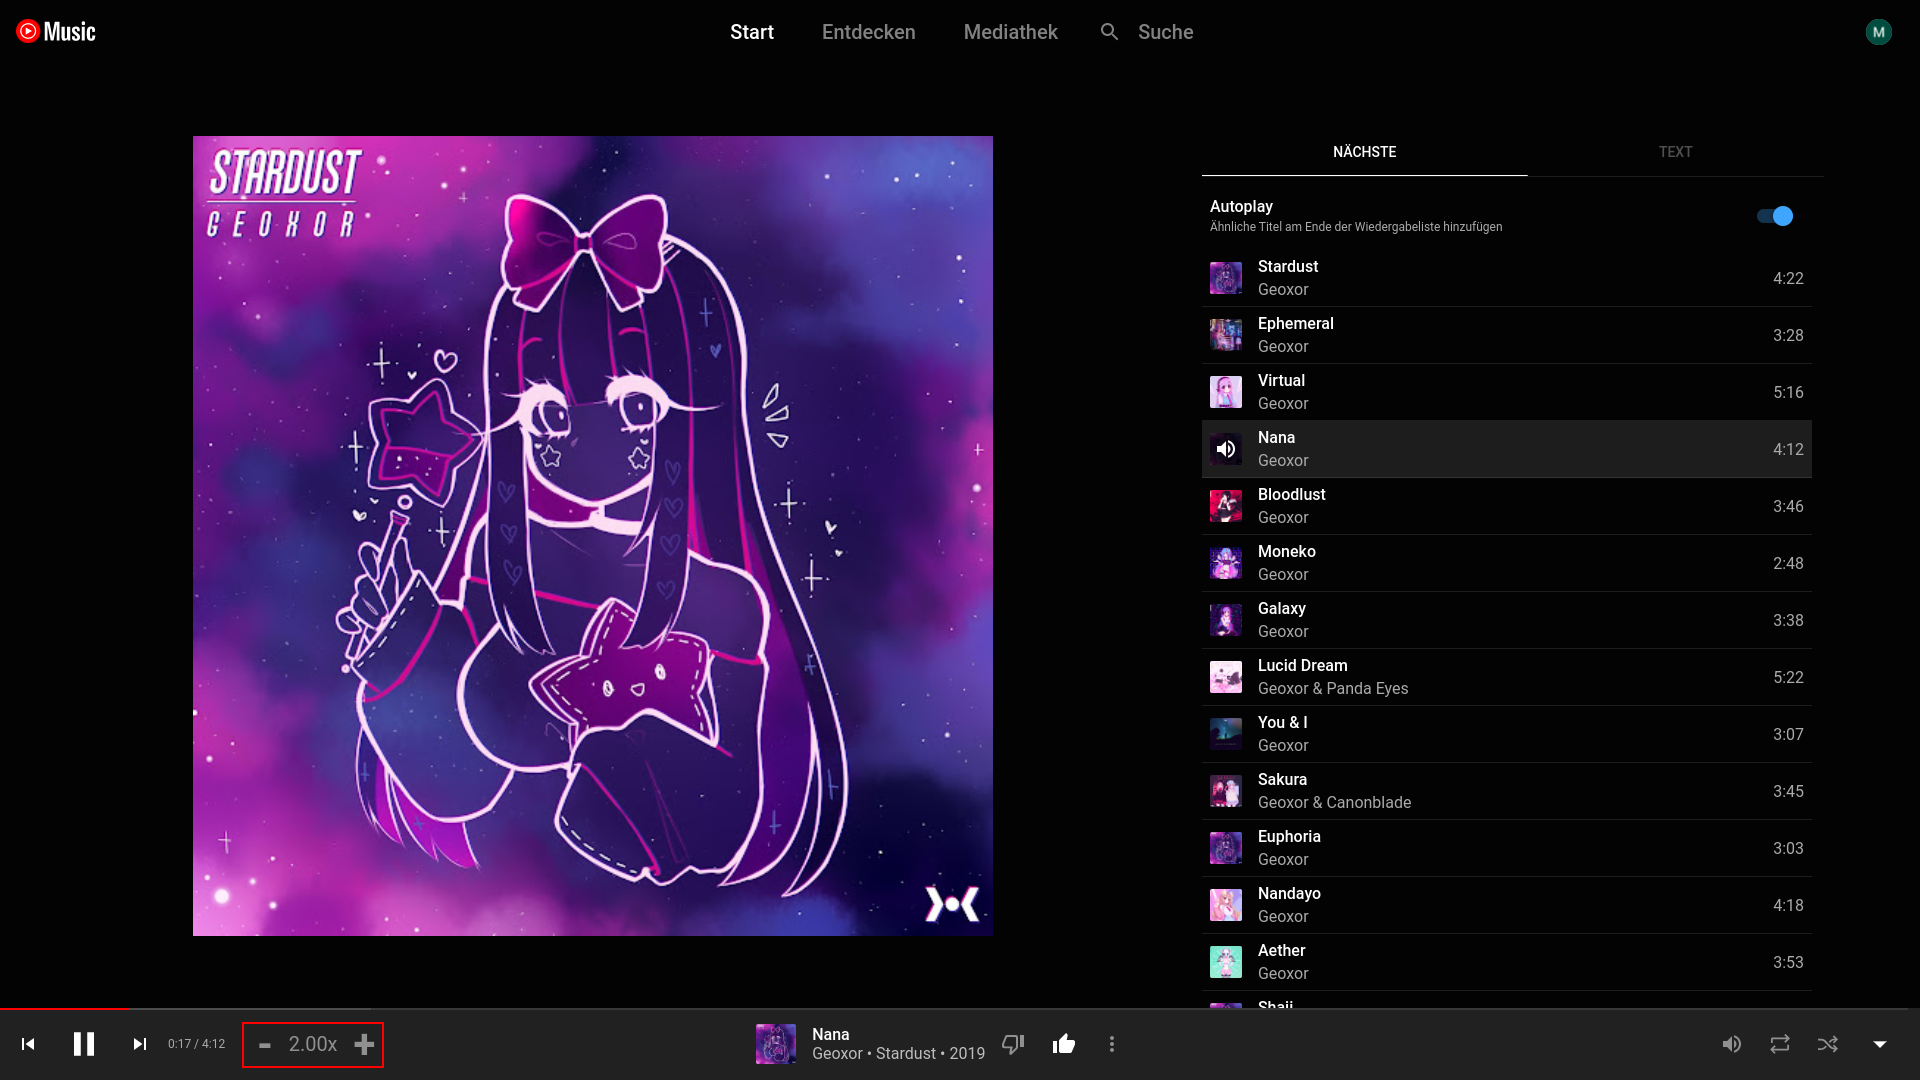Viewport: 1920px width, 1080px height.
Task: Switch to the TEXT tab
Action: 1675,152
